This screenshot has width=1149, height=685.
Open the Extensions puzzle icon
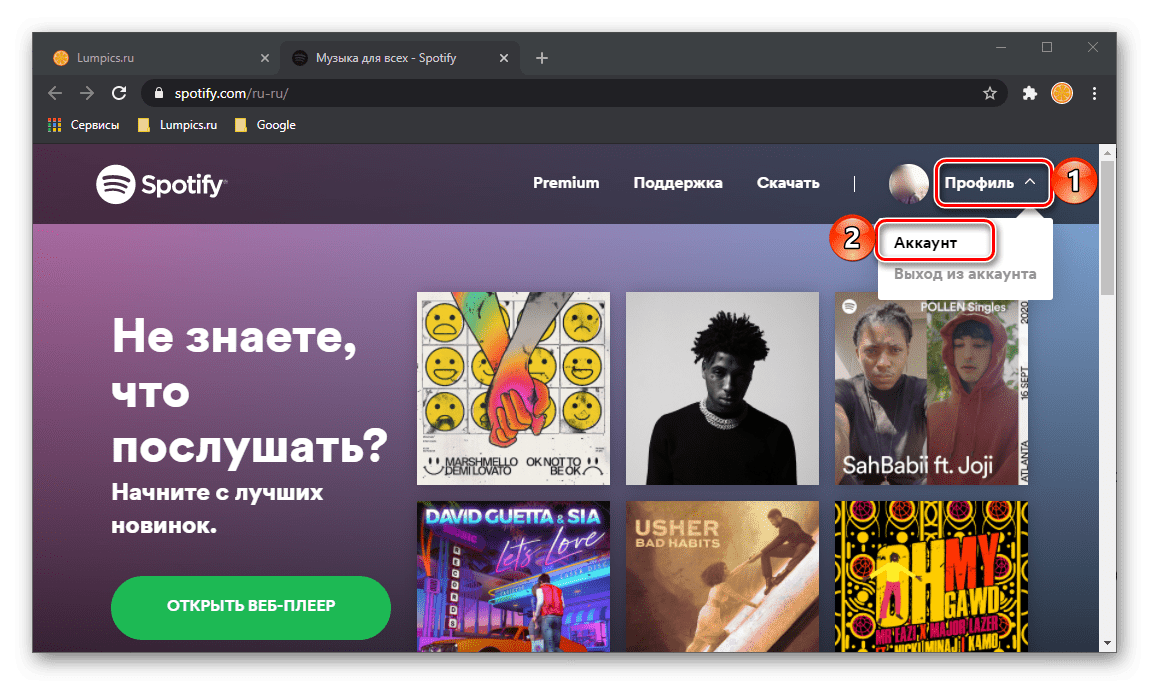click(x=1030, y=93)
